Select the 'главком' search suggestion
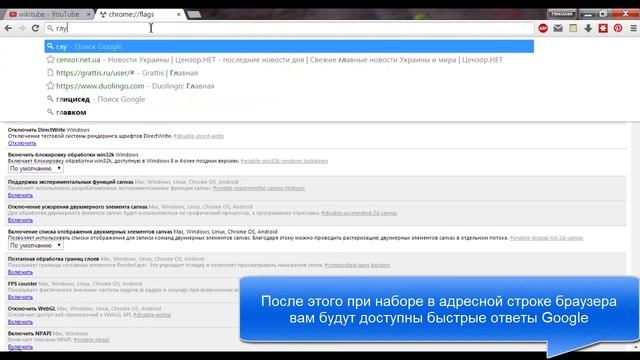Viewport: 640px width, 360px height. (289, 112)
